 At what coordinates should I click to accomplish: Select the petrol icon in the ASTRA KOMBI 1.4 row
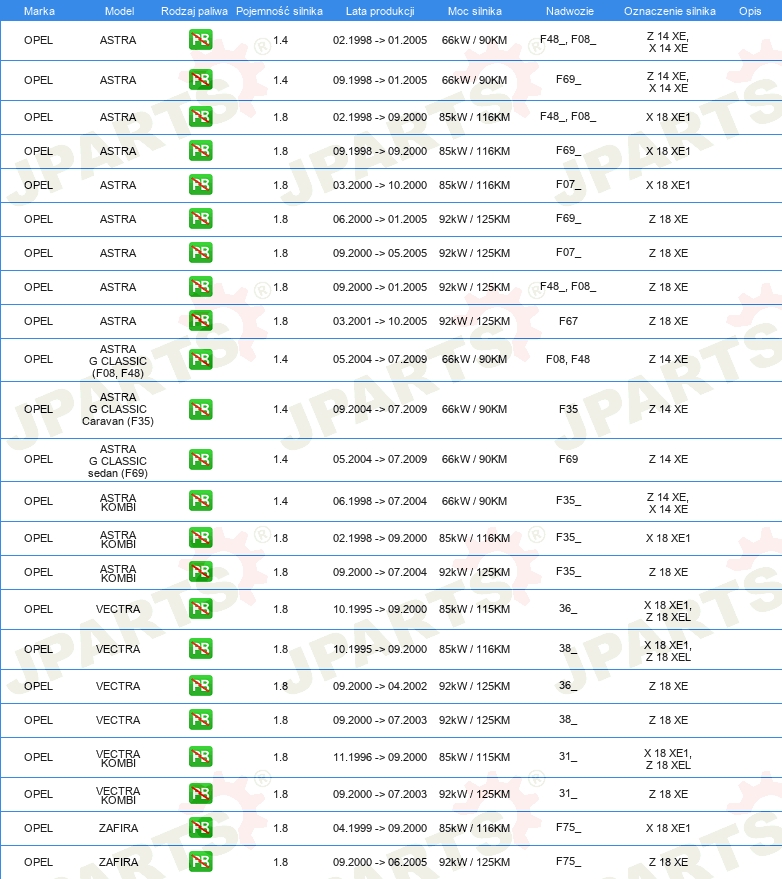point(201,501)
